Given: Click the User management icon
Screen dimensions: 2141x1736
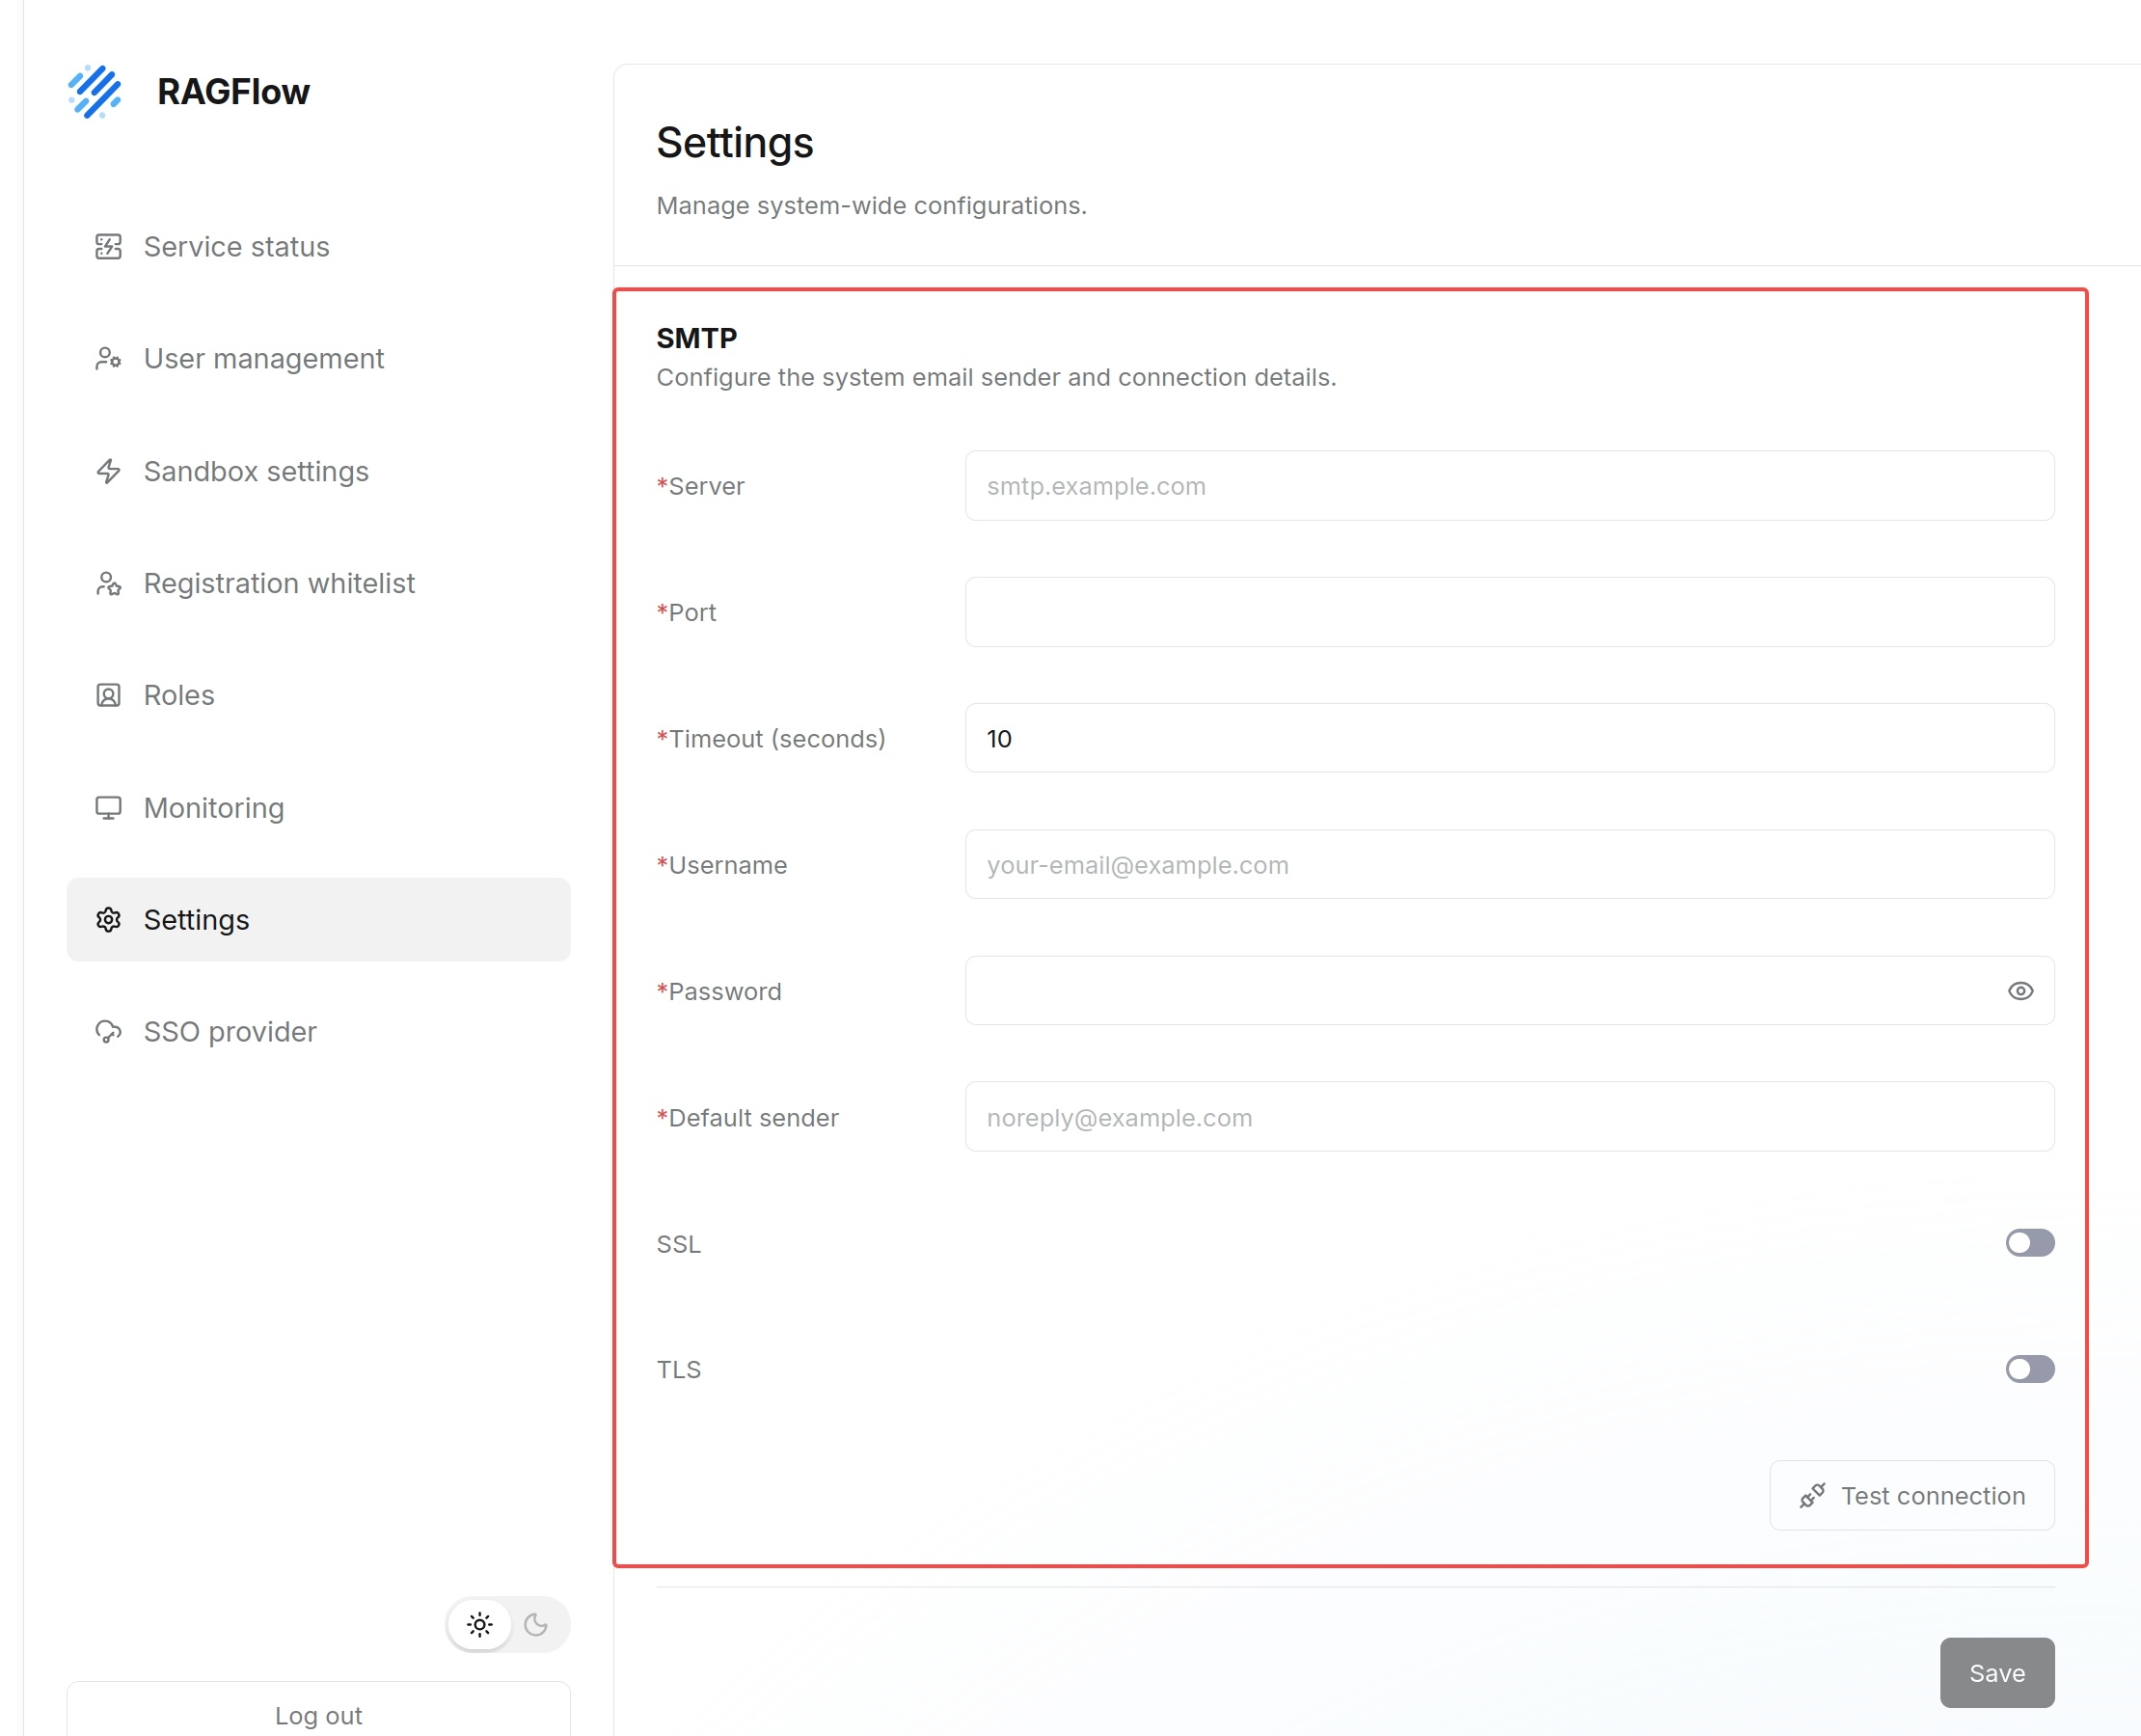Looking at the screenshot, I should point(108,359).
